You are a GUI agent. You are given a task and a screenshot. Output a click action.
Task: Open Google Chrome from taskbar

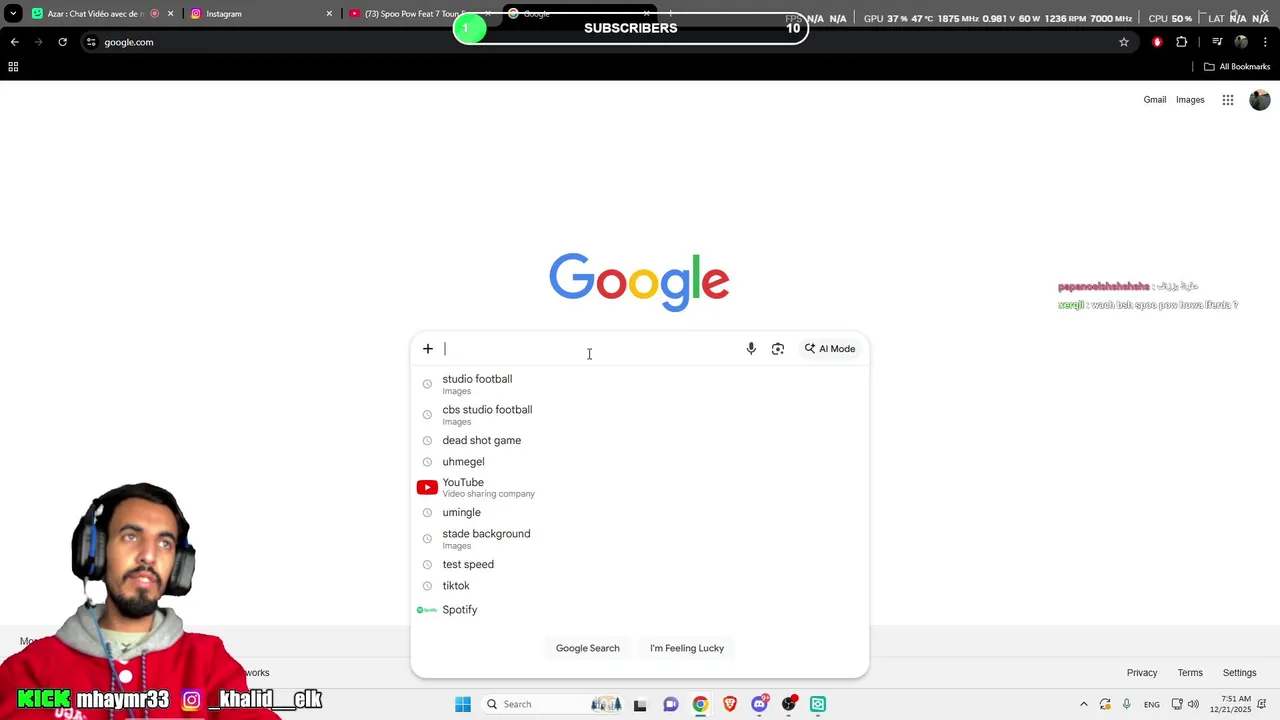(700, 704)
